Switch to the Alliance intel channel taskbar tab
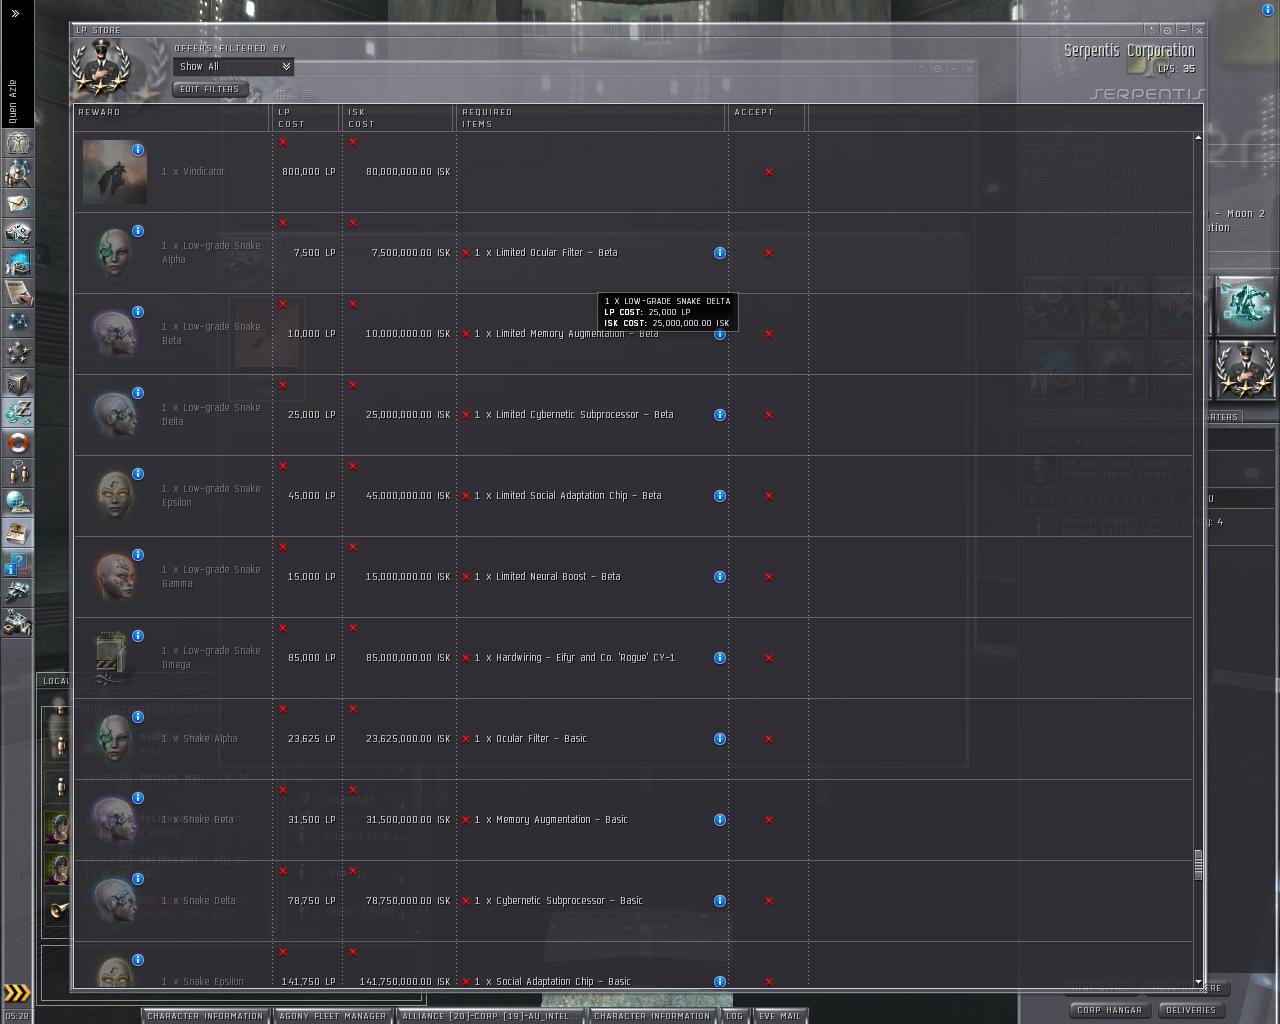The height and width of the screenshot is (1024, 1280). [490, 1016]
